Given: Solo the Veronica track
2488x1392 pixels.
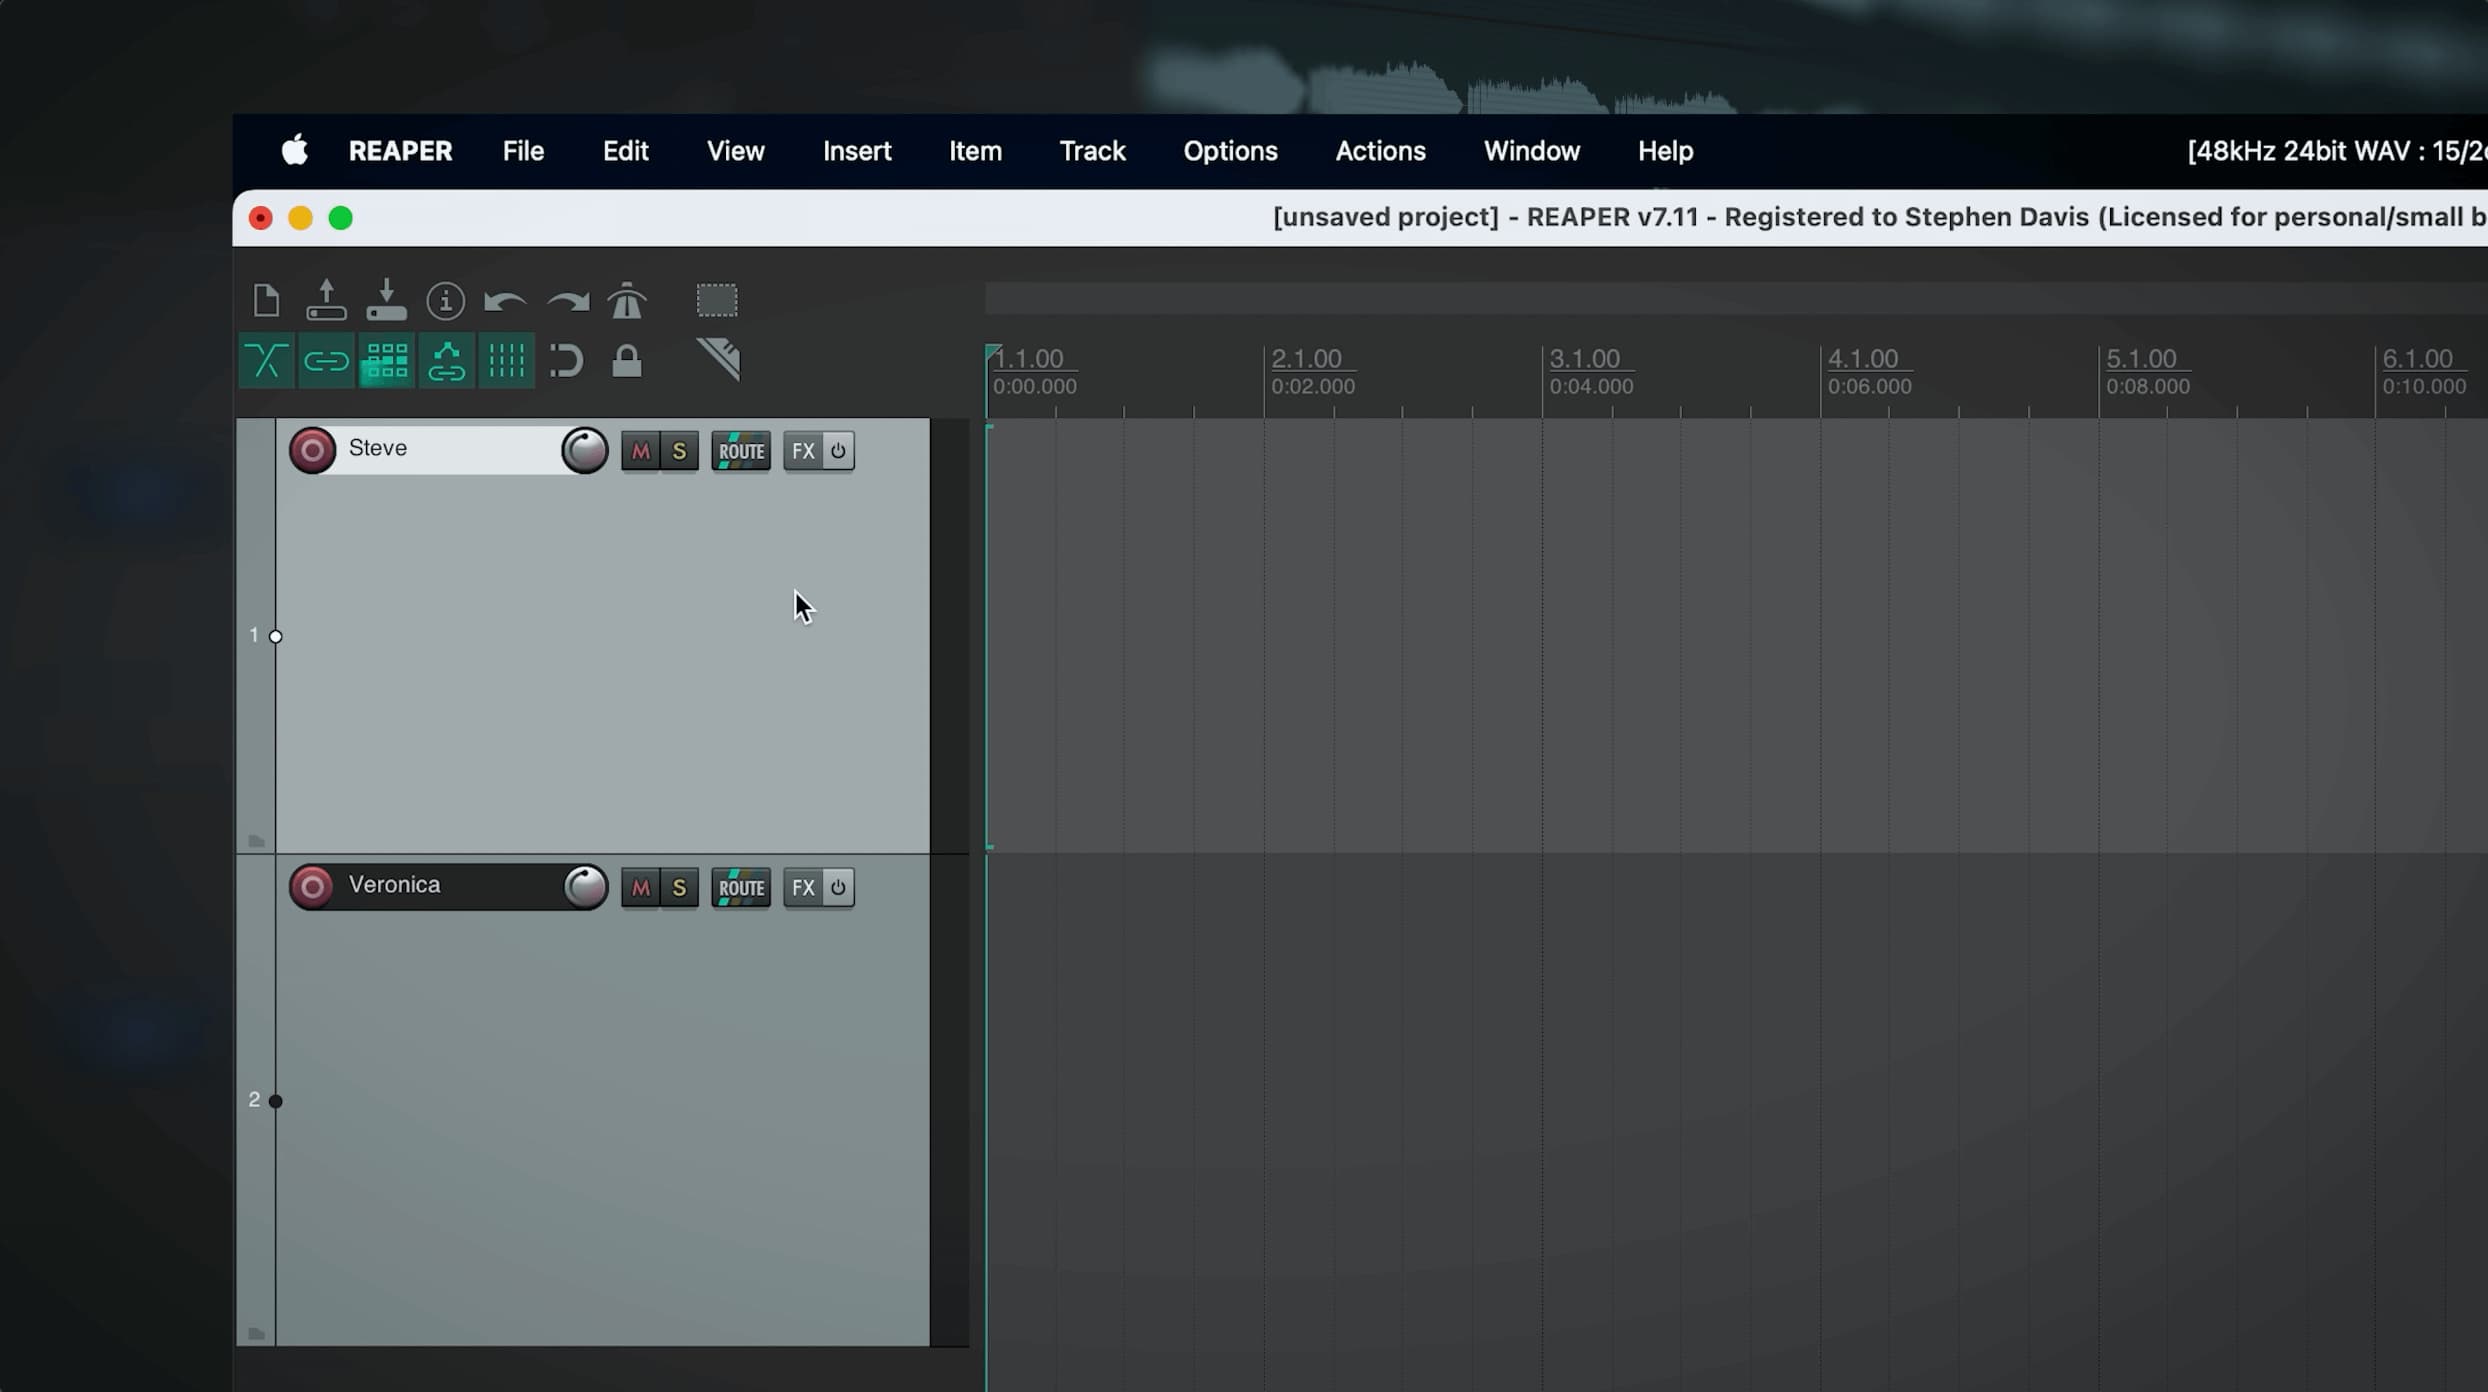Looking at the screenshot, I should click(x=679, y=888).
